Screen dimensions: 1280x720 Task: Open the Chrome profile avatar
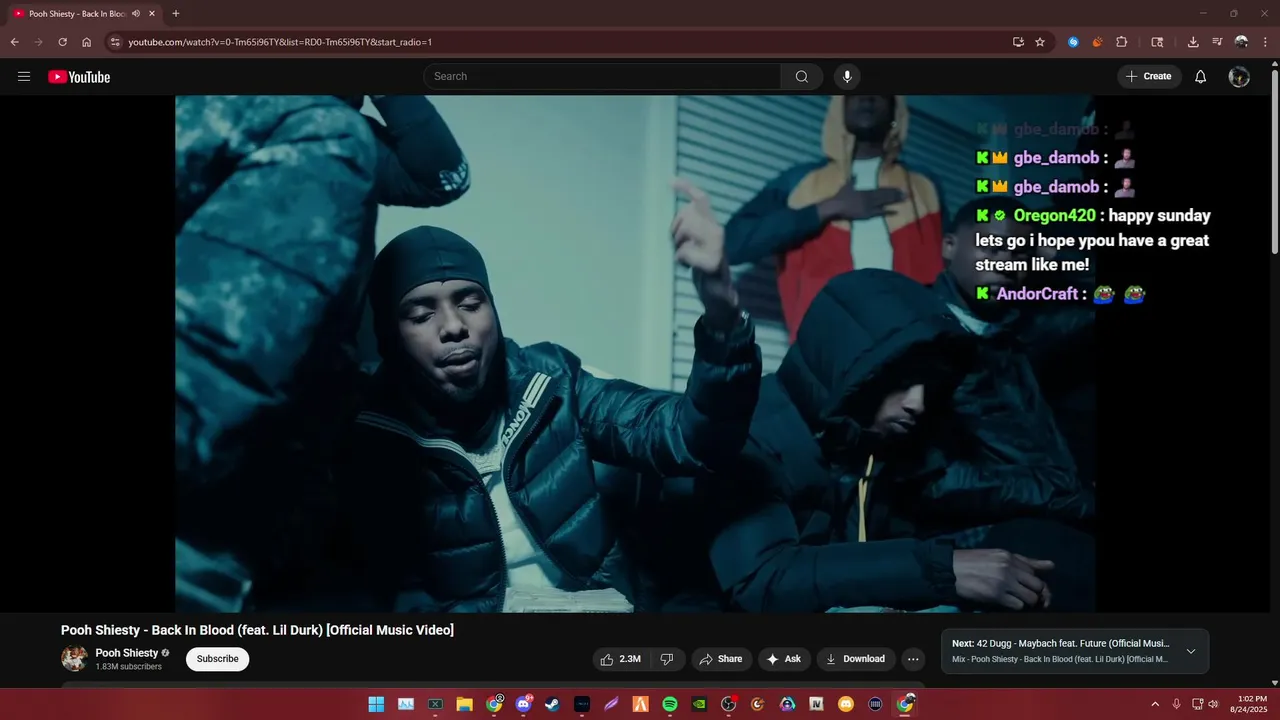1241,42
